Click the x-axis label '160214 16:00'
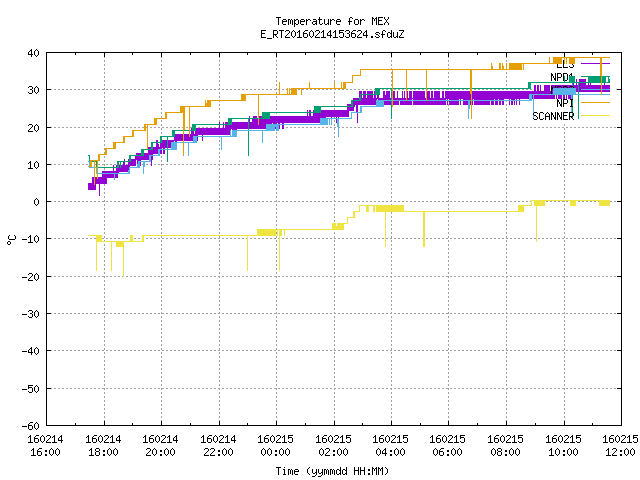The image size is (640, 480). click(x=45, y=445)
